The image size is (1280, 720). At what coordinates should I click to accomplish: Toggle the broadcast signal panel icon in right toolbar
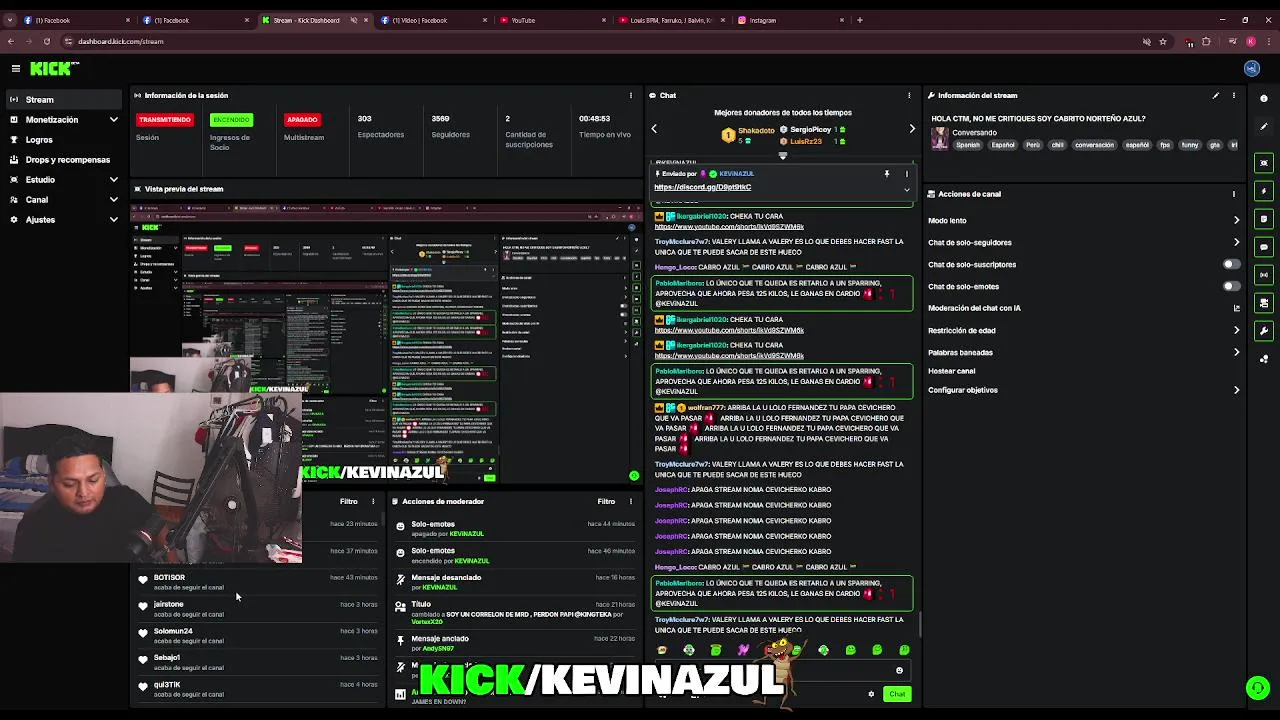[1264, 275]
